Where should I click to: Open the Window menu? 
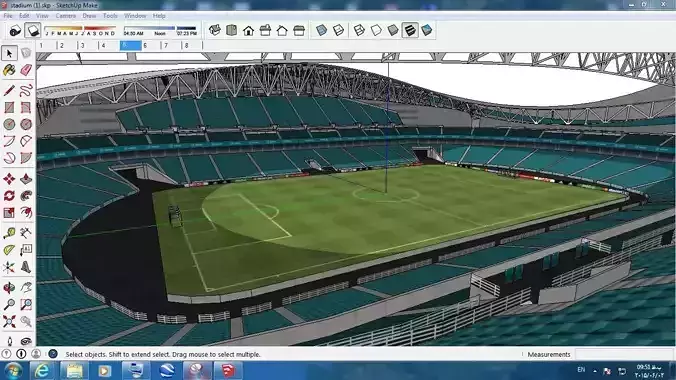click(x=135, y=16)
